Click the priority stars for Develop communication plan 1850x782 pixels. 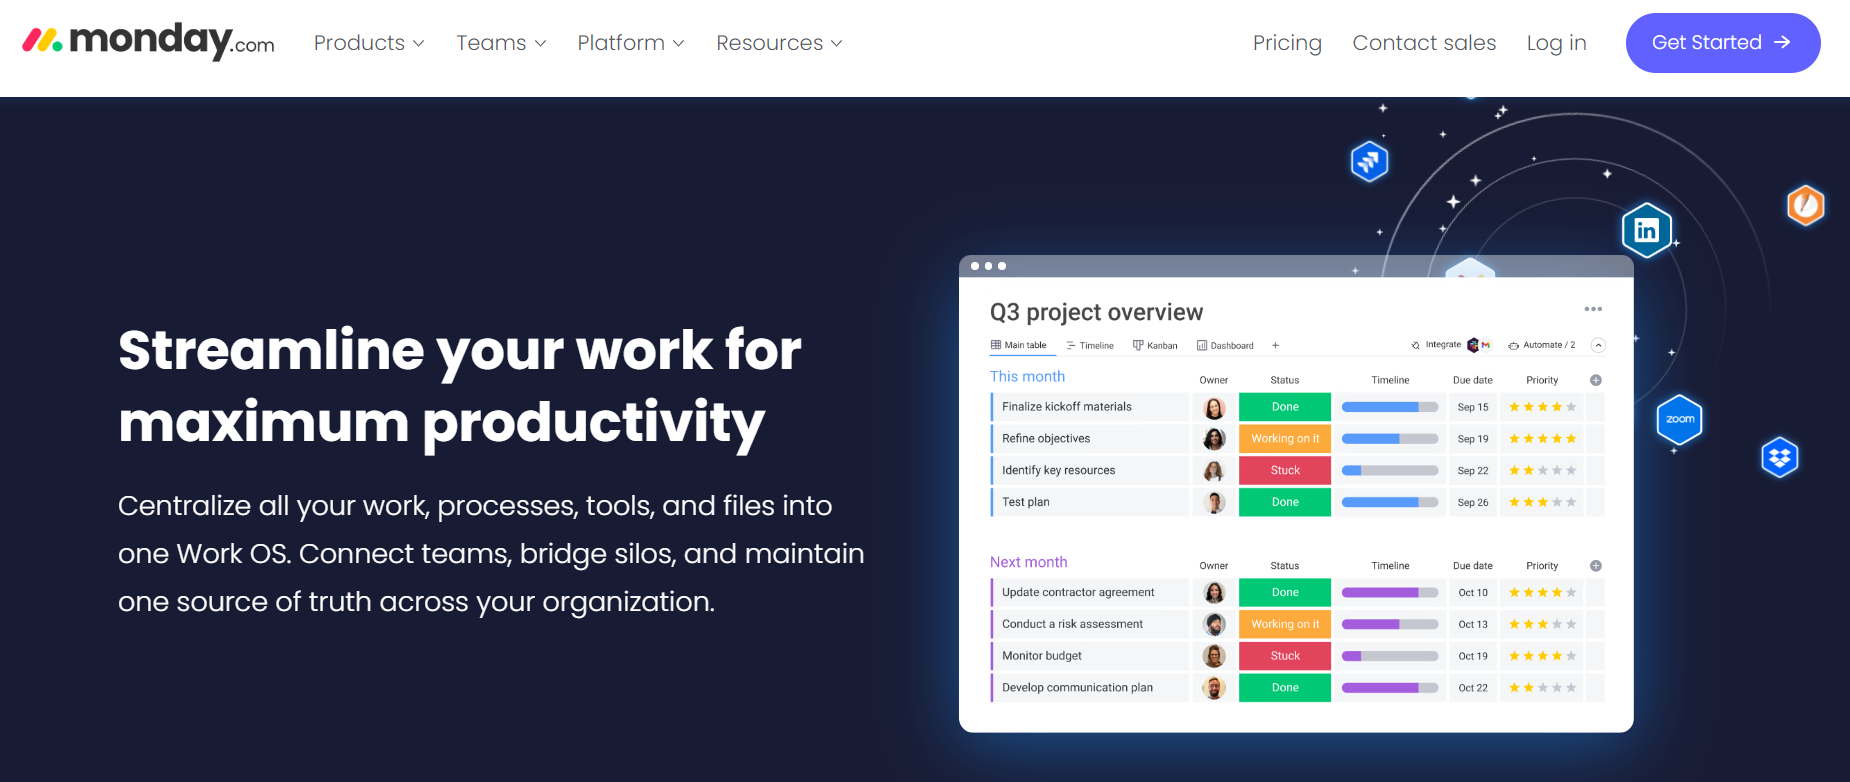1543,688
